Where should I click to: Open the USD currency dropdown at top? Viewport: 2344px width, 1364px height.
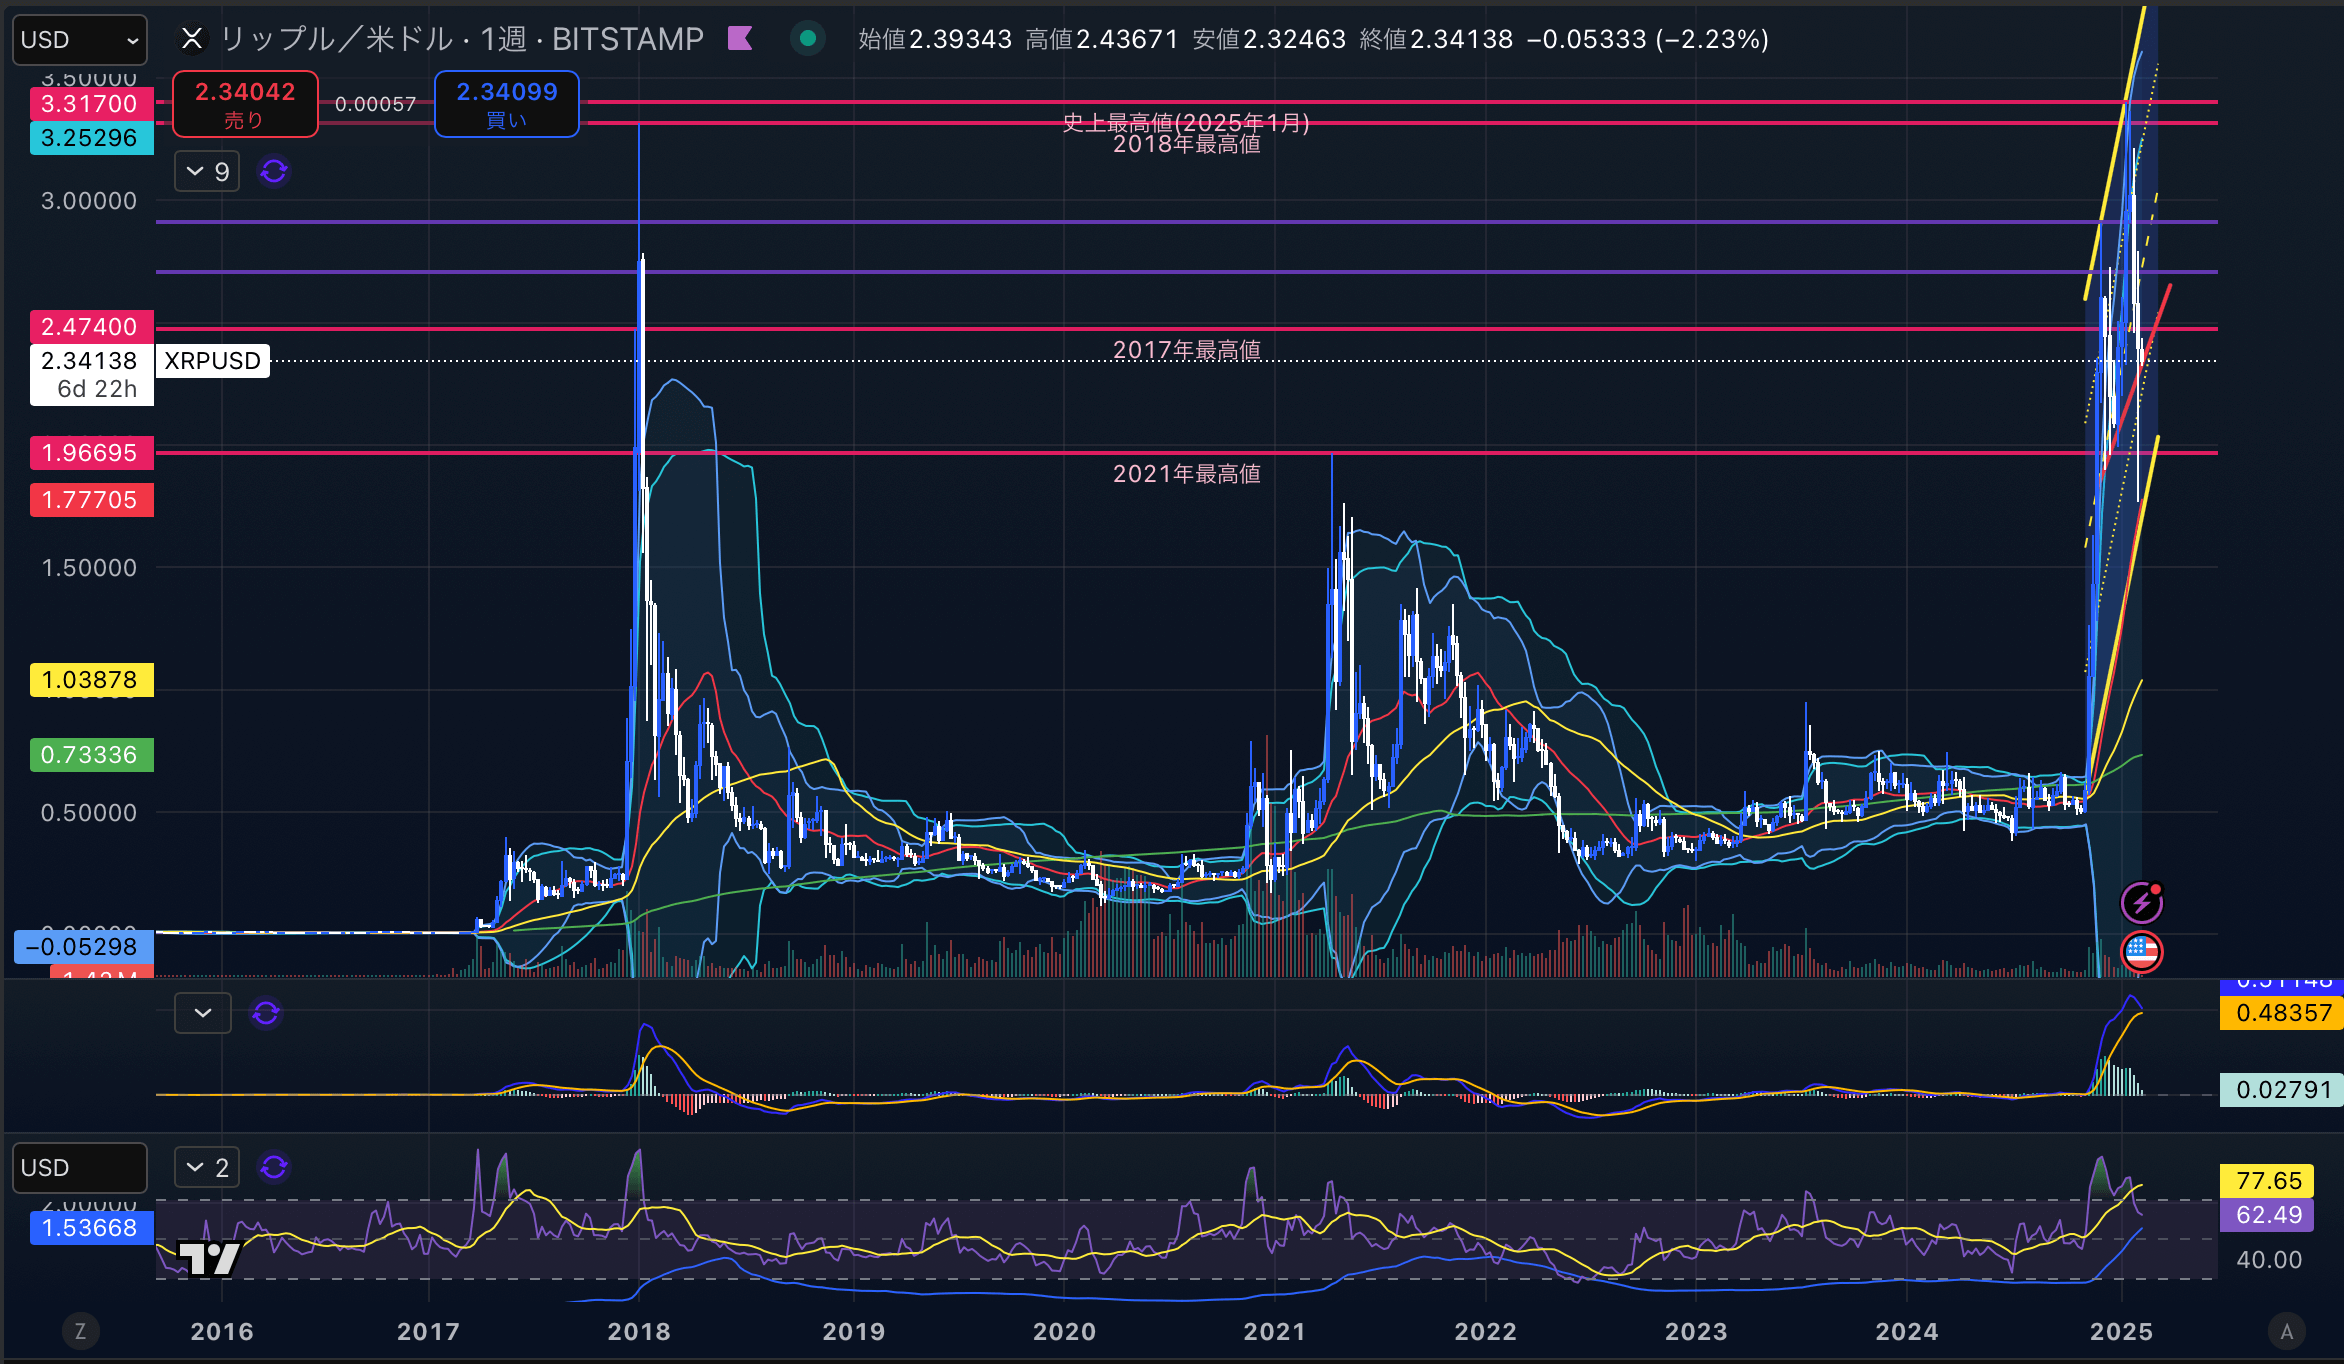(x=80, y=40)
